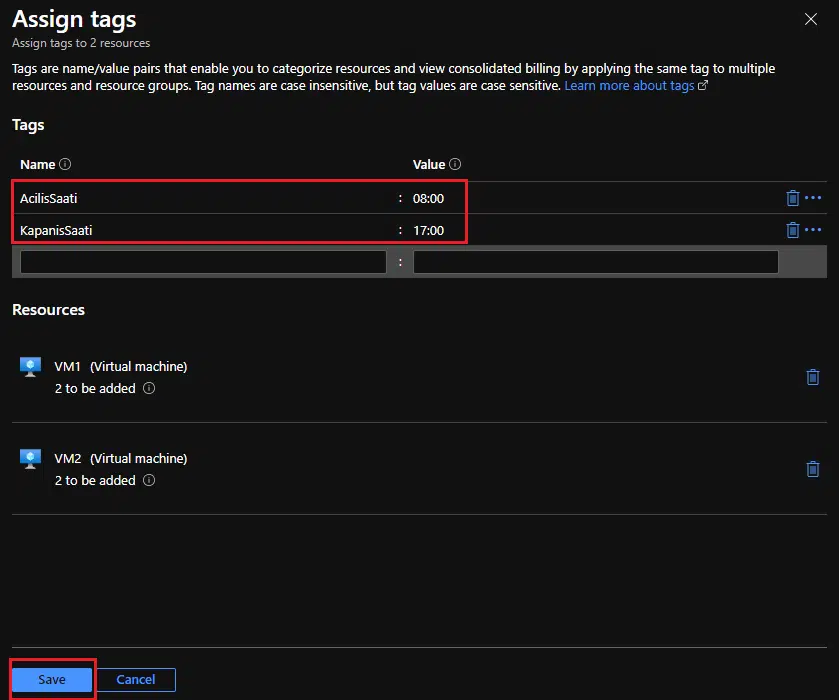Screen dimensions: 839x700
Task: Remove VM2 from resources list
Action: coord(812,469)
